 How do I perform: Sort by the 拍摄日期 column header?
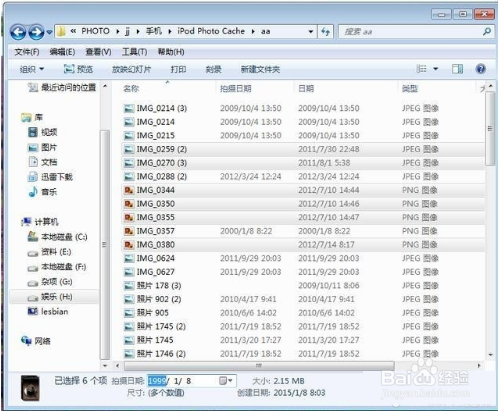point(236,89)
